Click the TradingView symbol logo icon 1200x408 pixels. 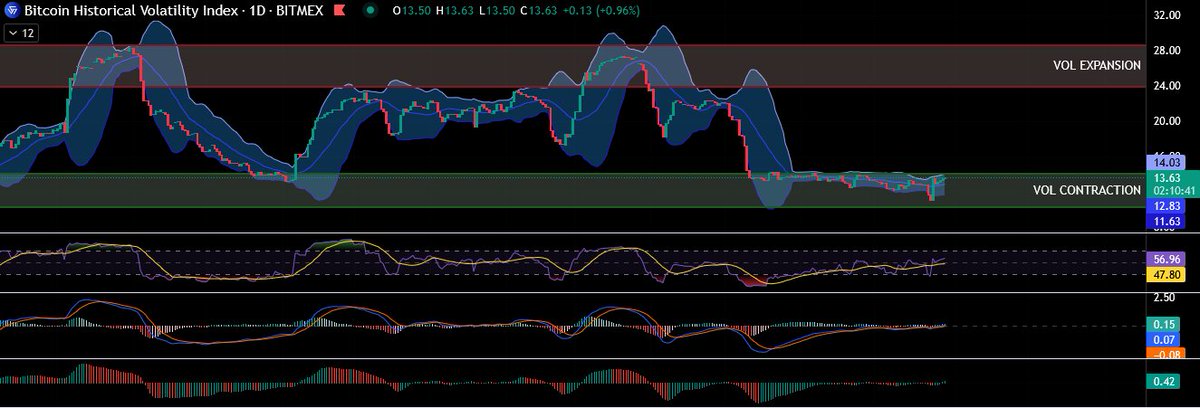tap(12, 11)
